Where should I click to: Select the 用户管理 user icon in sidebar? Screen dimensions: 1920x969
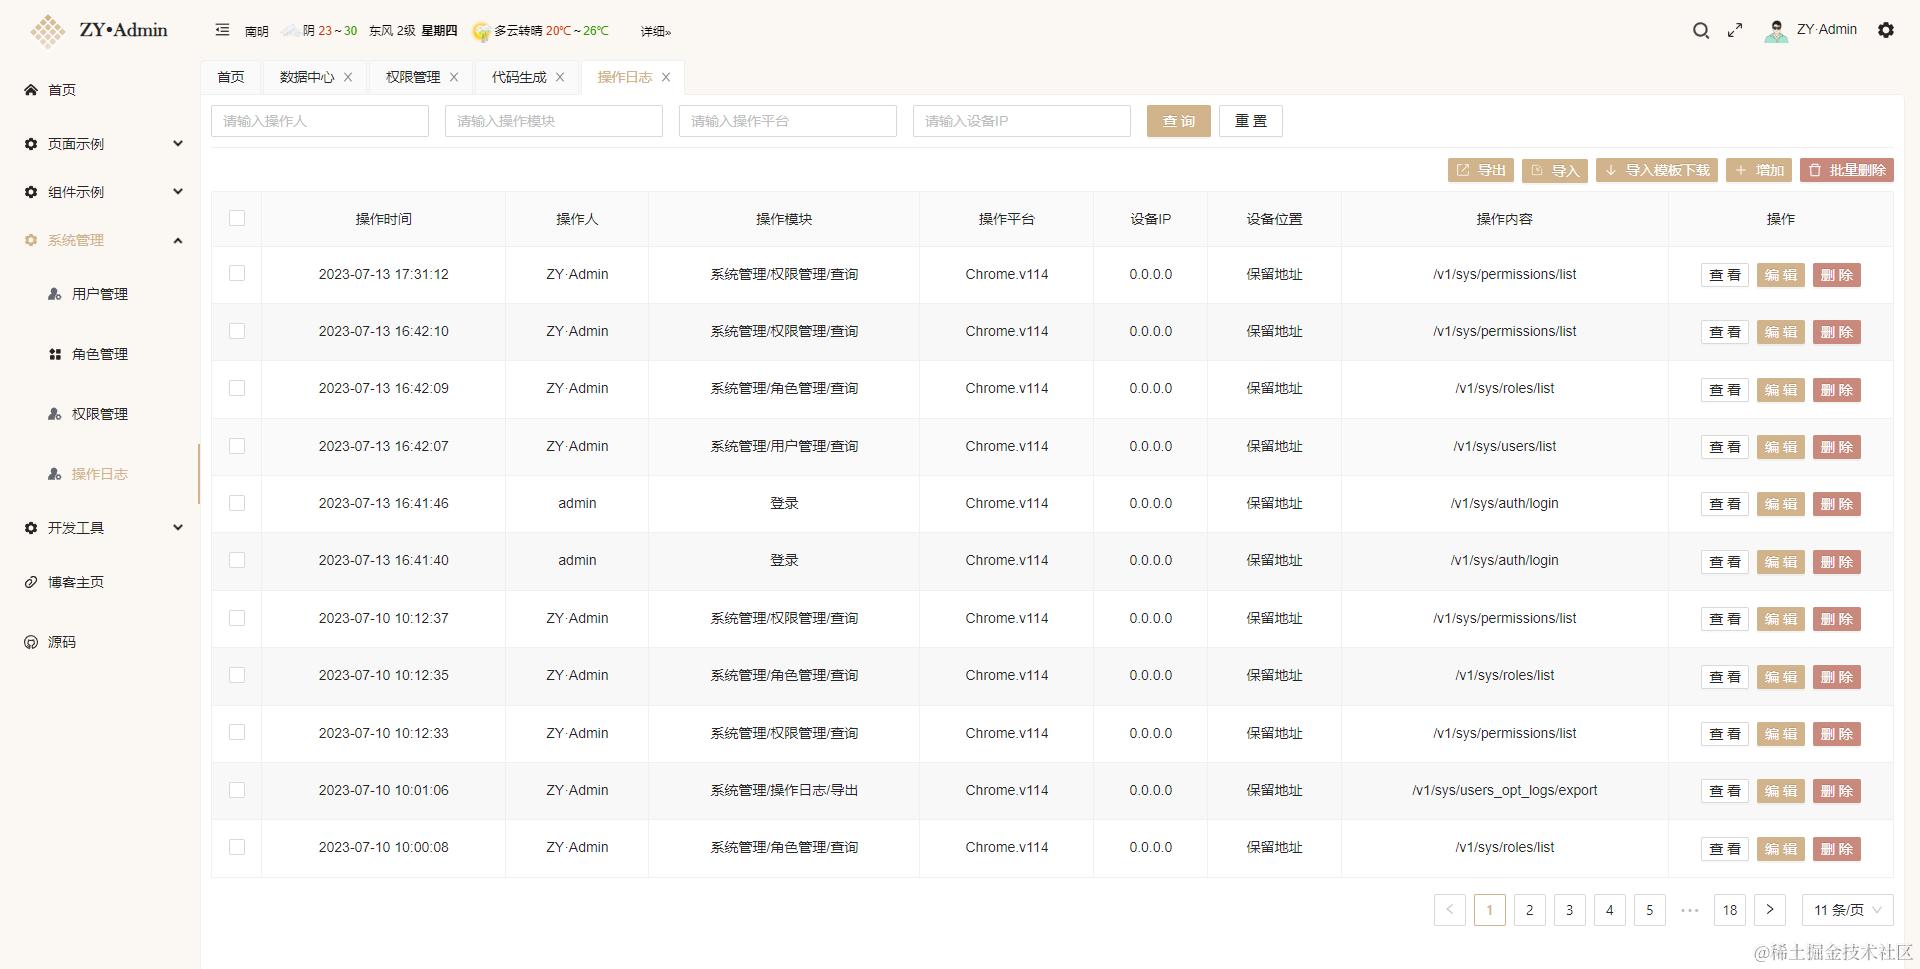click(x=53, y=294)
